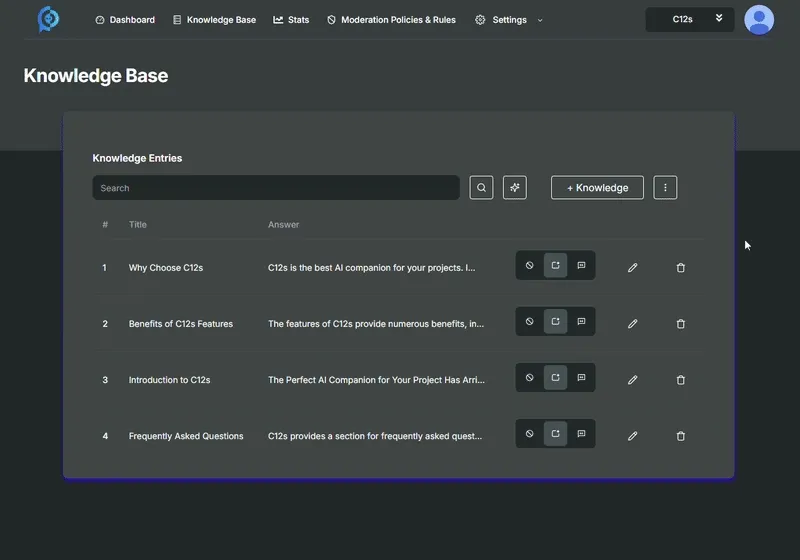Expand the Settings menu chevron

tap(540, 20)
